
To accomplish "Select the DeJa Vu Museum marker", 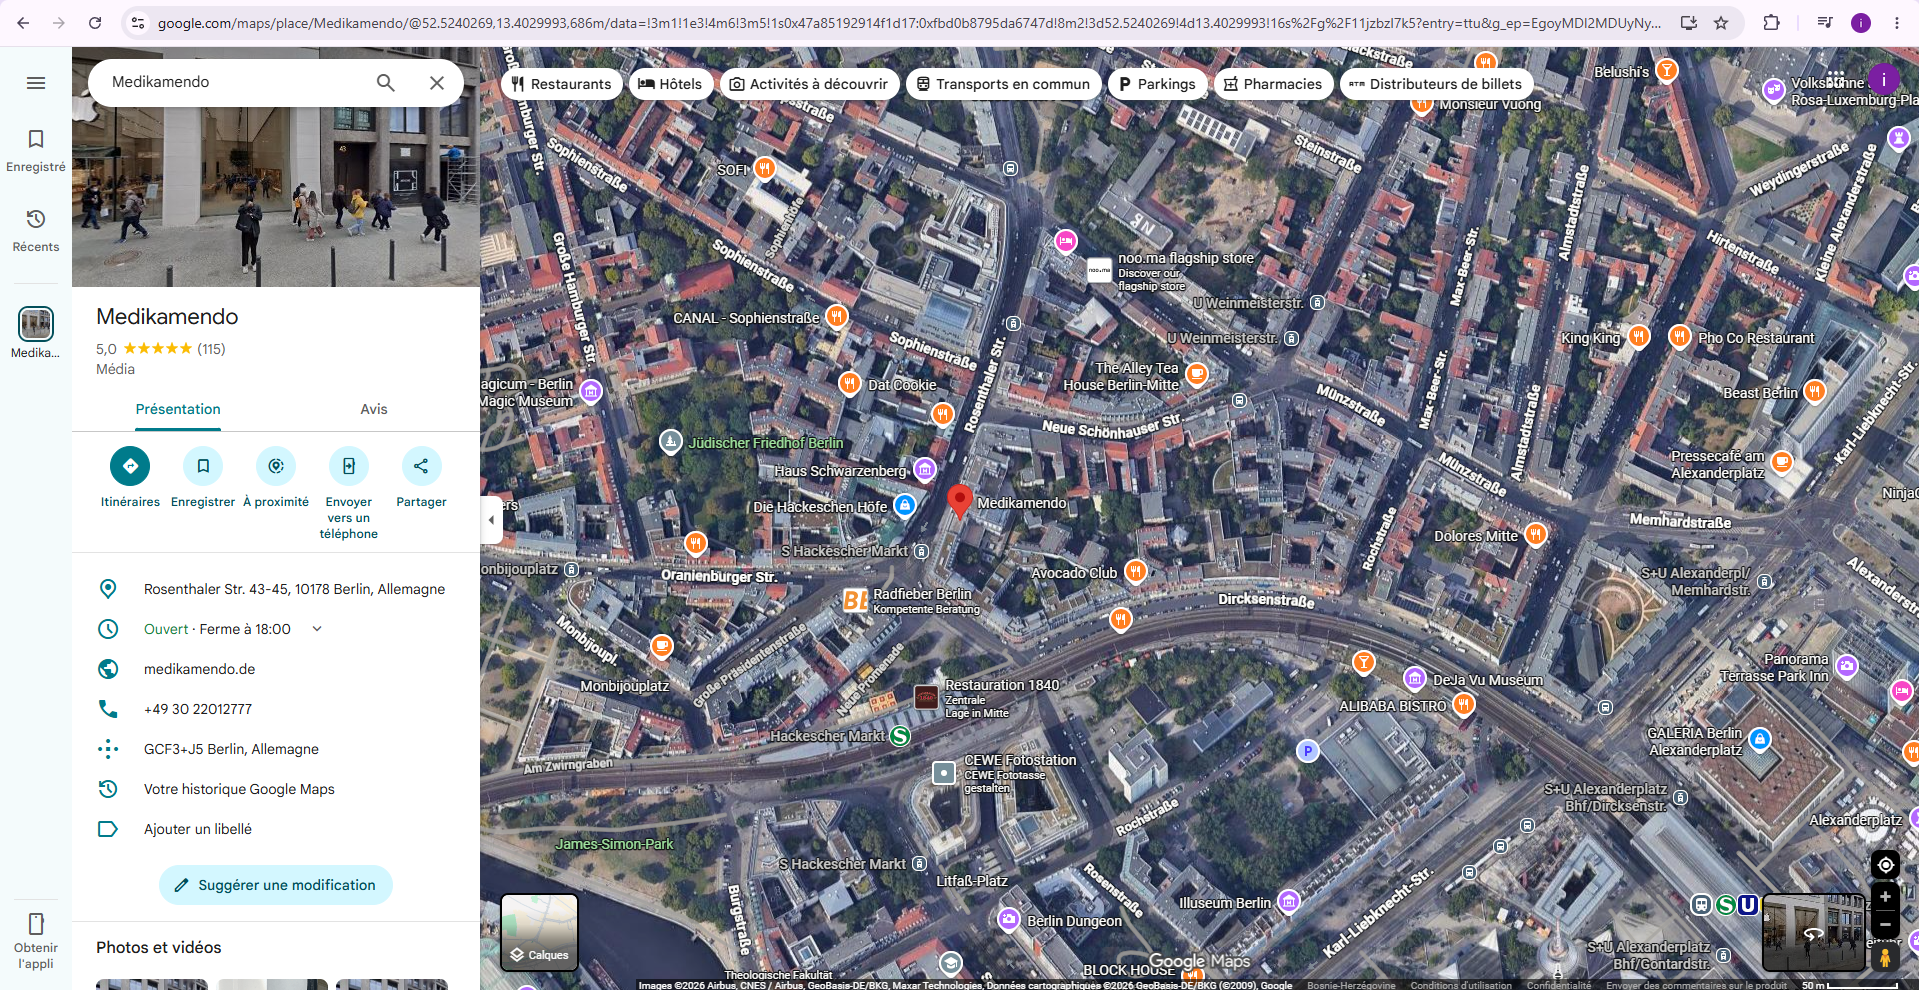I will coord(1414,679).
